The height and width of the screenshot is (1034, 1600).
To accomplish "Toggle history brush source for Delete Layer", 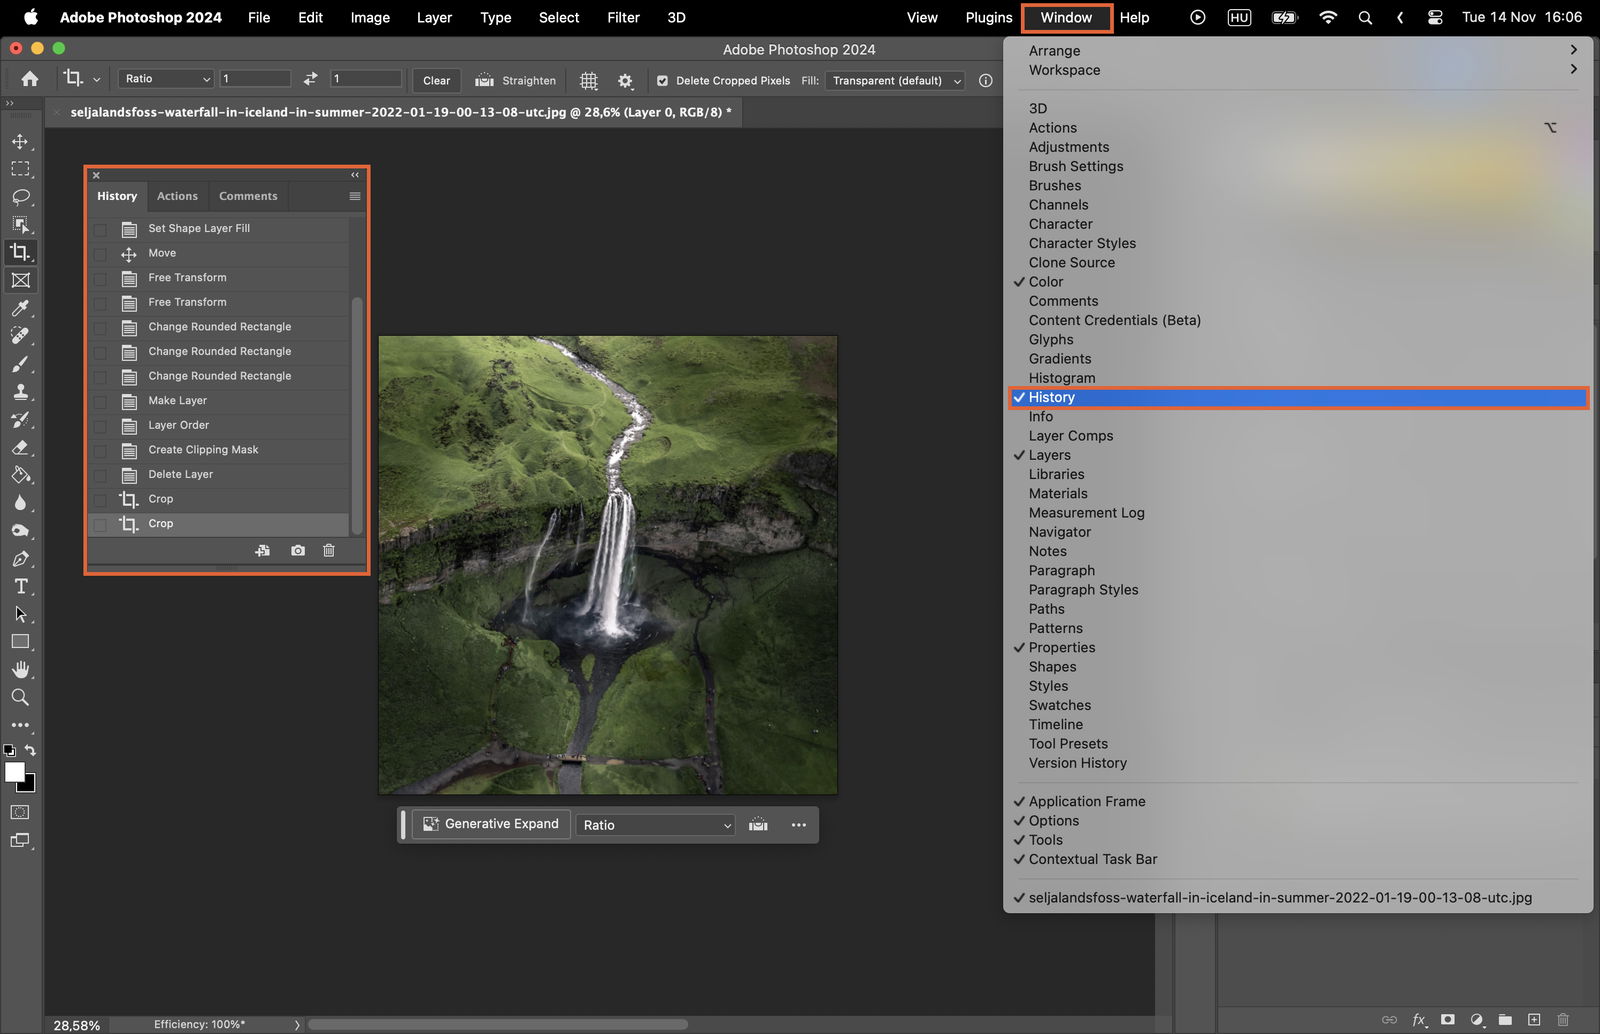I will point(100,475).
